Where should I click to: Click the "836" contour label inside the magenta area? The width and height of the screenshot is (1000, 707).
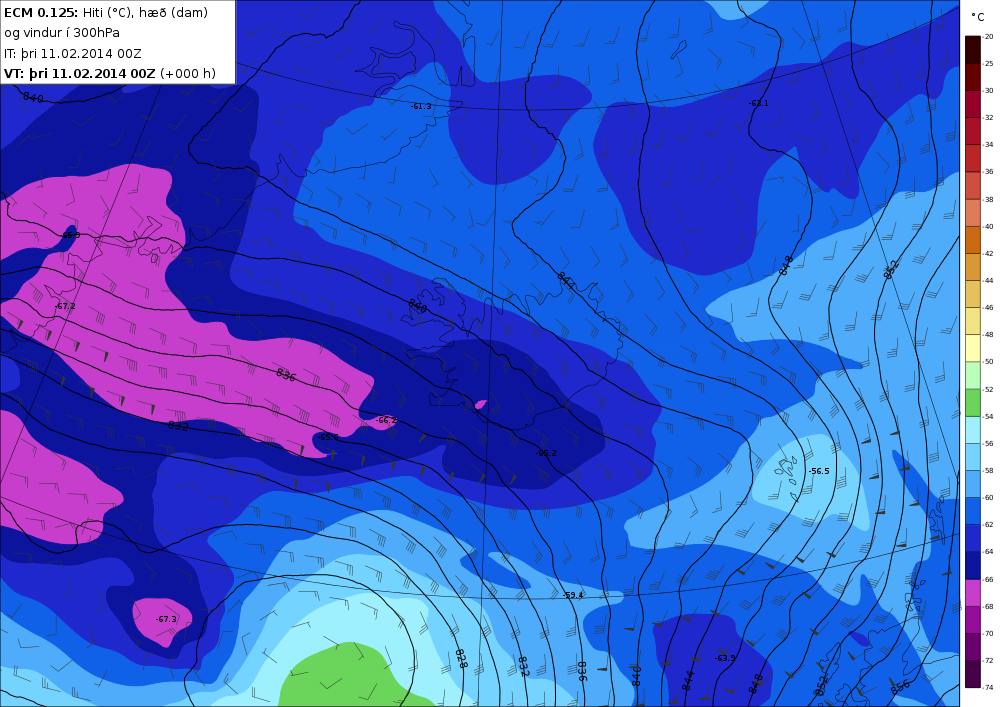pos(286,375)
